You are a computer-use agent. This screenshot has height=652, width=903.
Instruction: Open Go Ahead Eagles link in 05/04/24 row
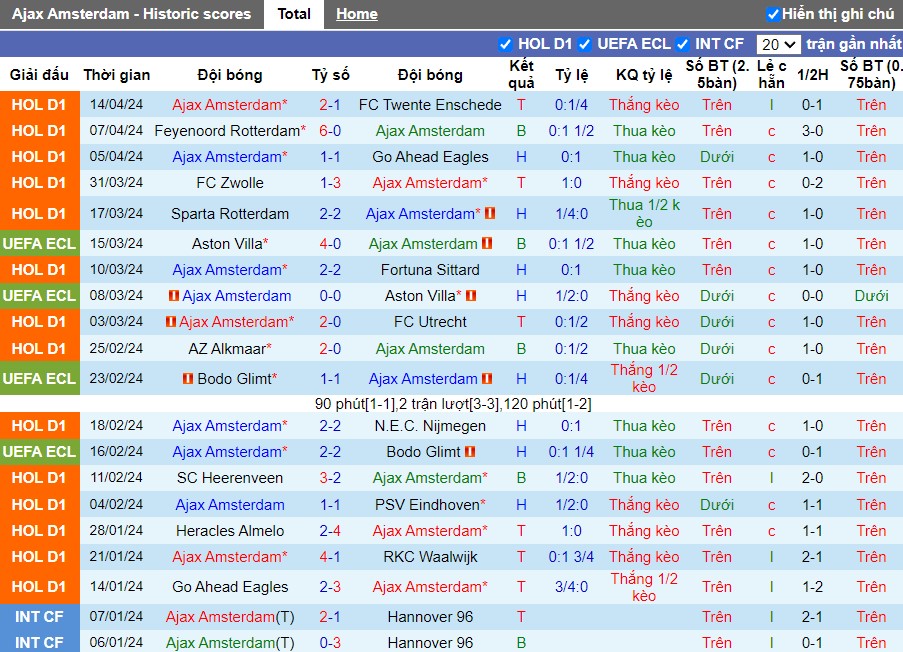(x=430, y=157)
